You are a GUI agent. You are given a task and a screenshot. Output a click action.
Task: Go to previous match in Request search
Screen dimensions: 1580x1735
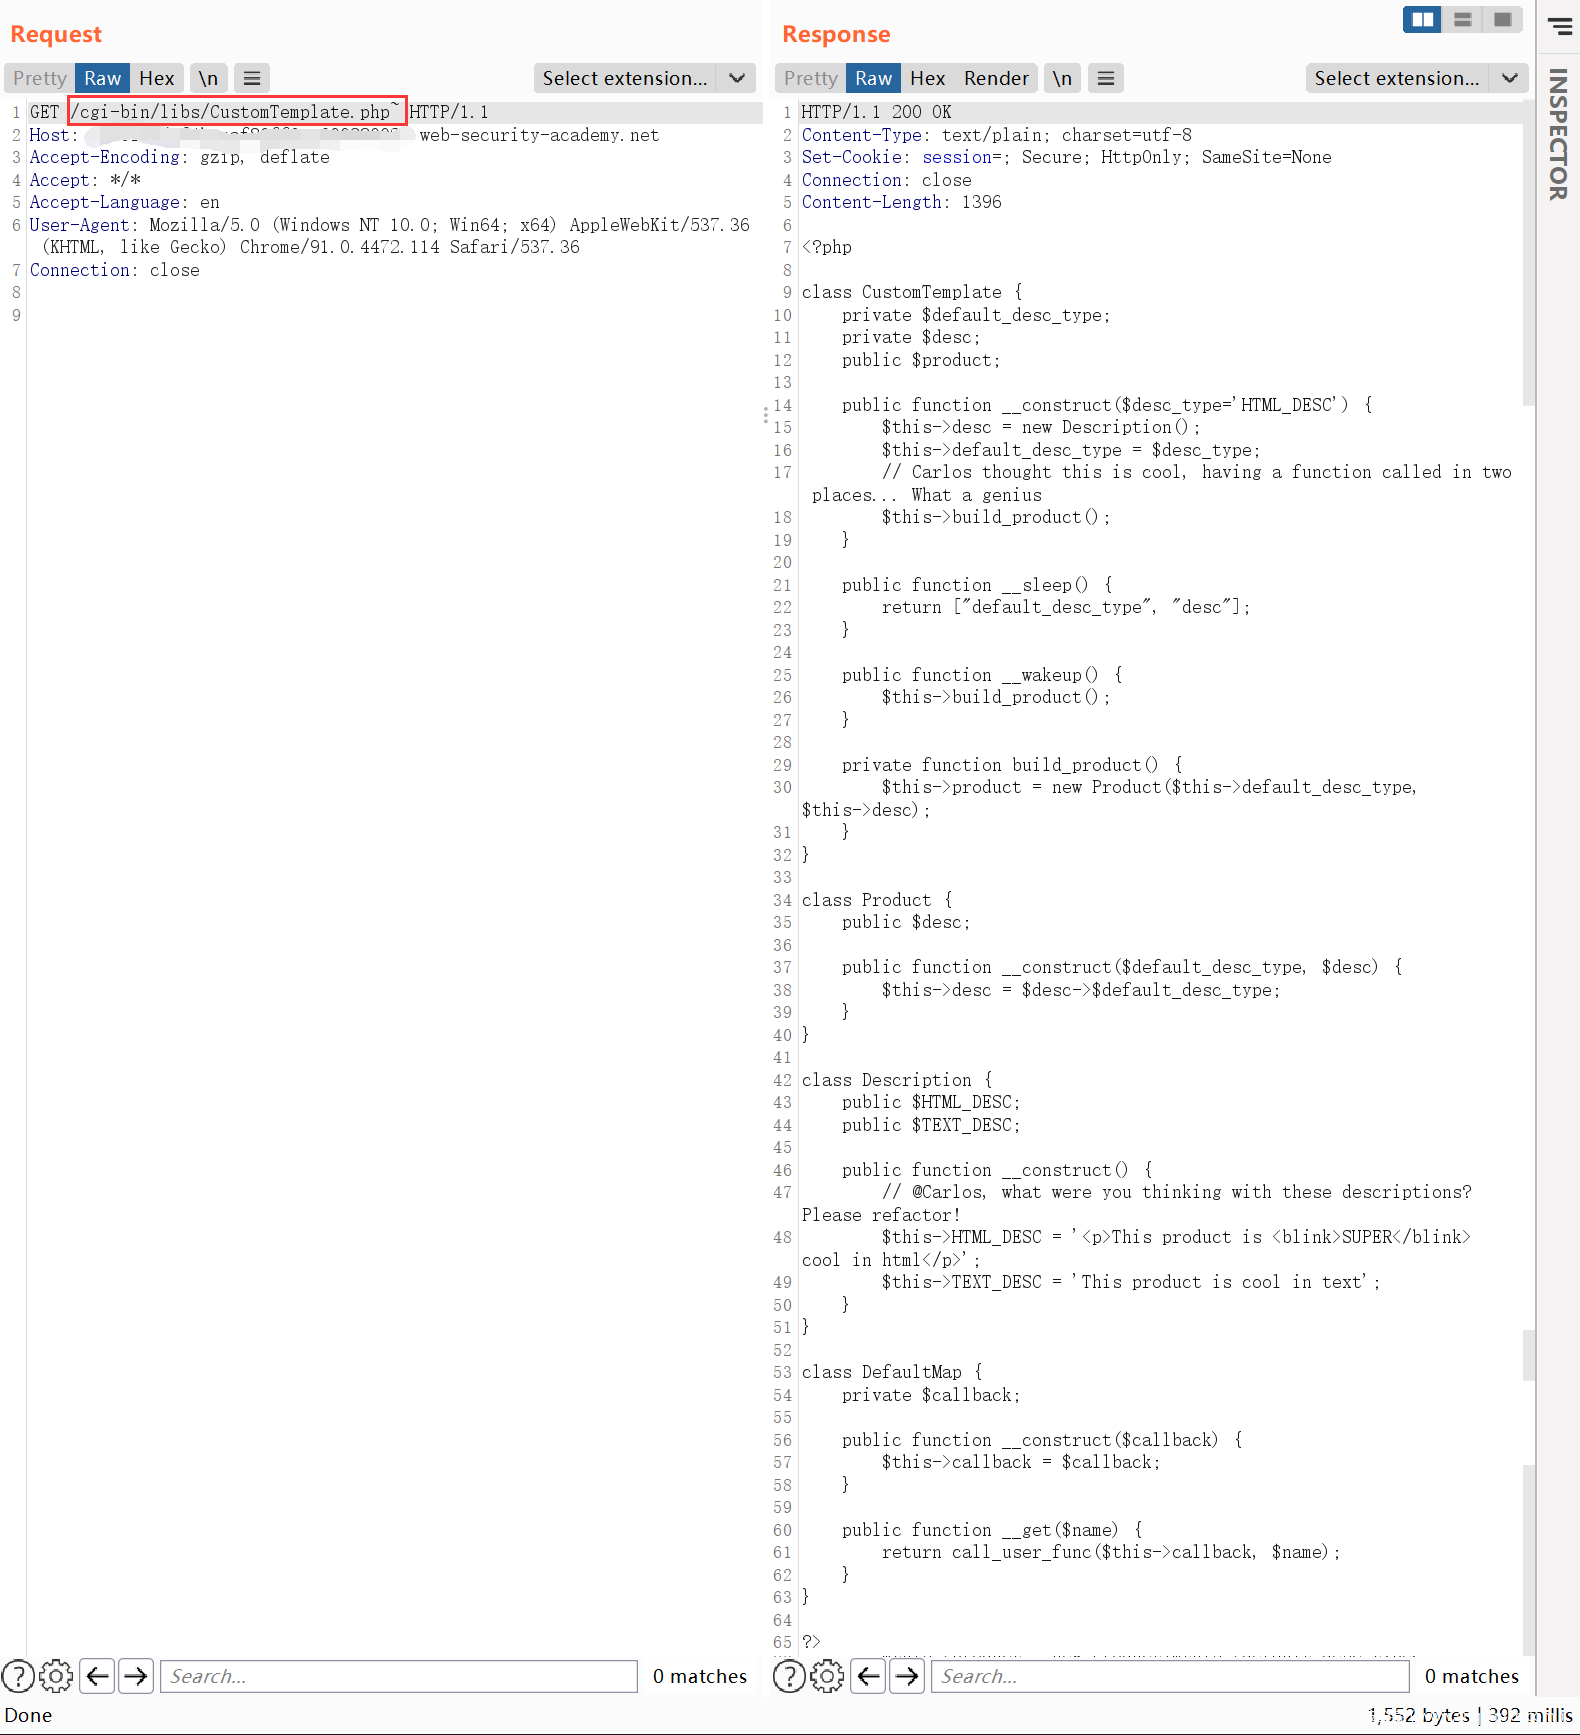click(97, 1675)
